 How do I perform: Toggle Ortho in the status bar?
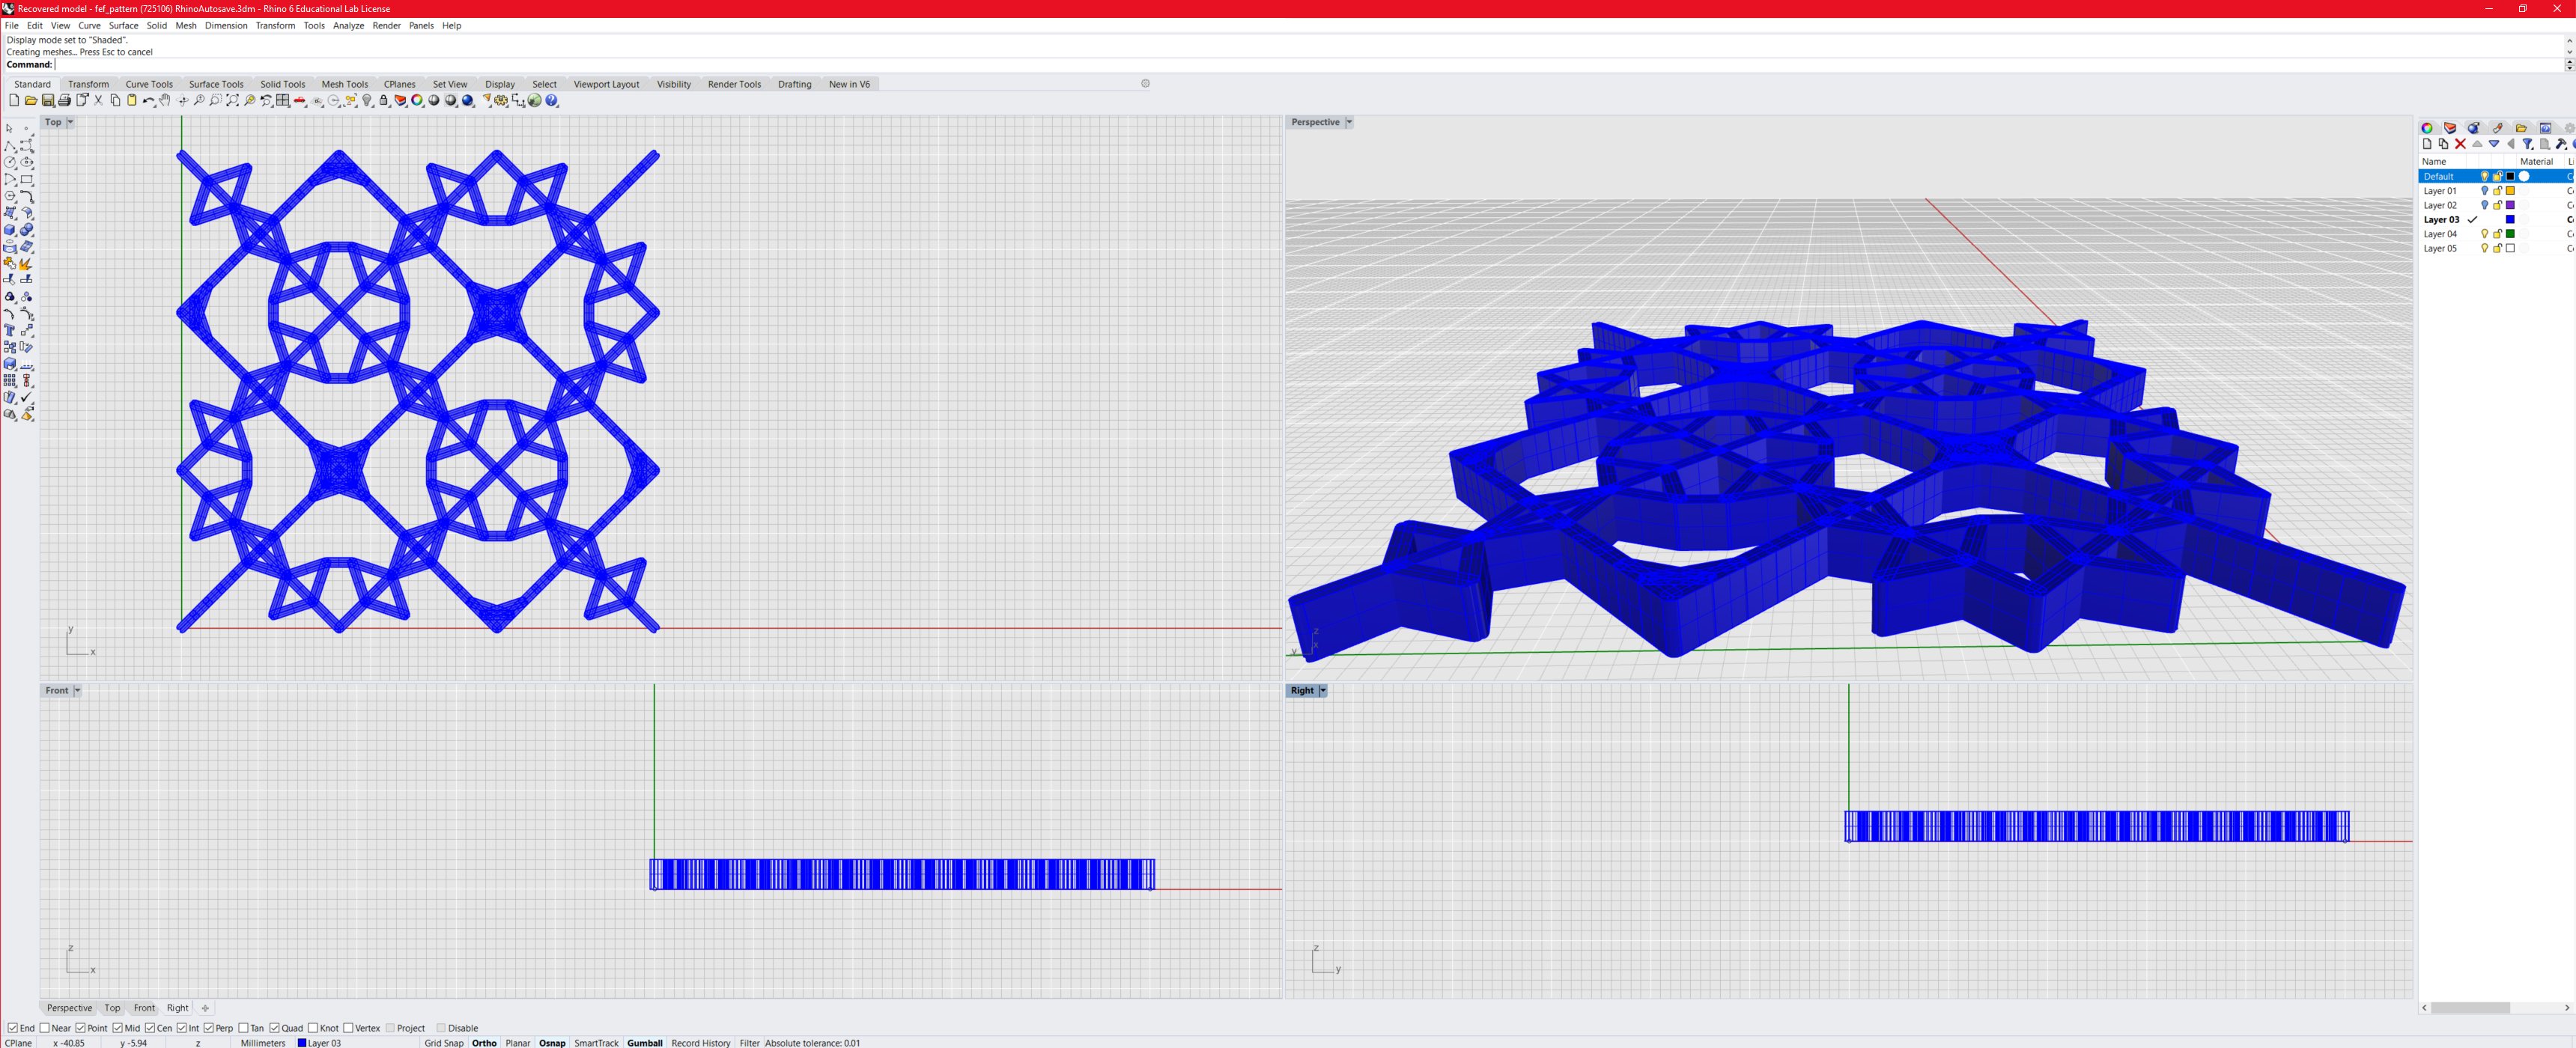tap(484, 1043)
